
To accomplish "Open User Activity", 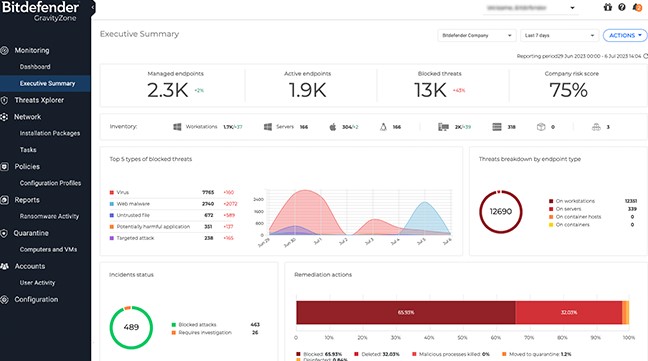I will [37, 283].
